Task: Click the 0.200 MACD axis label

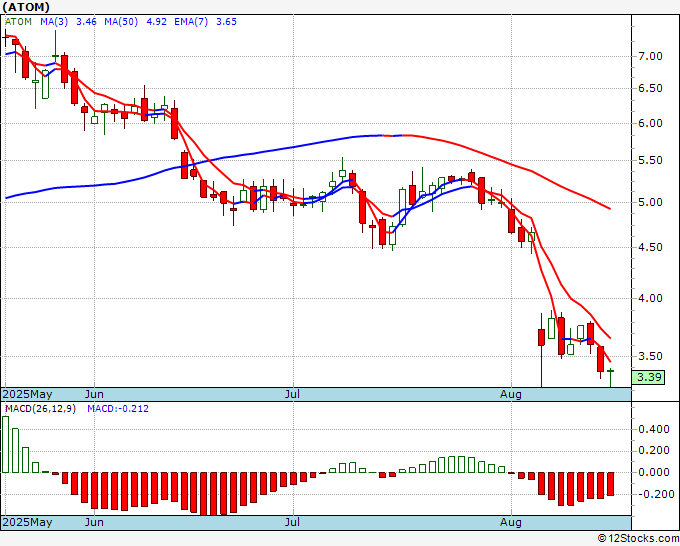Action: [654, 451]
